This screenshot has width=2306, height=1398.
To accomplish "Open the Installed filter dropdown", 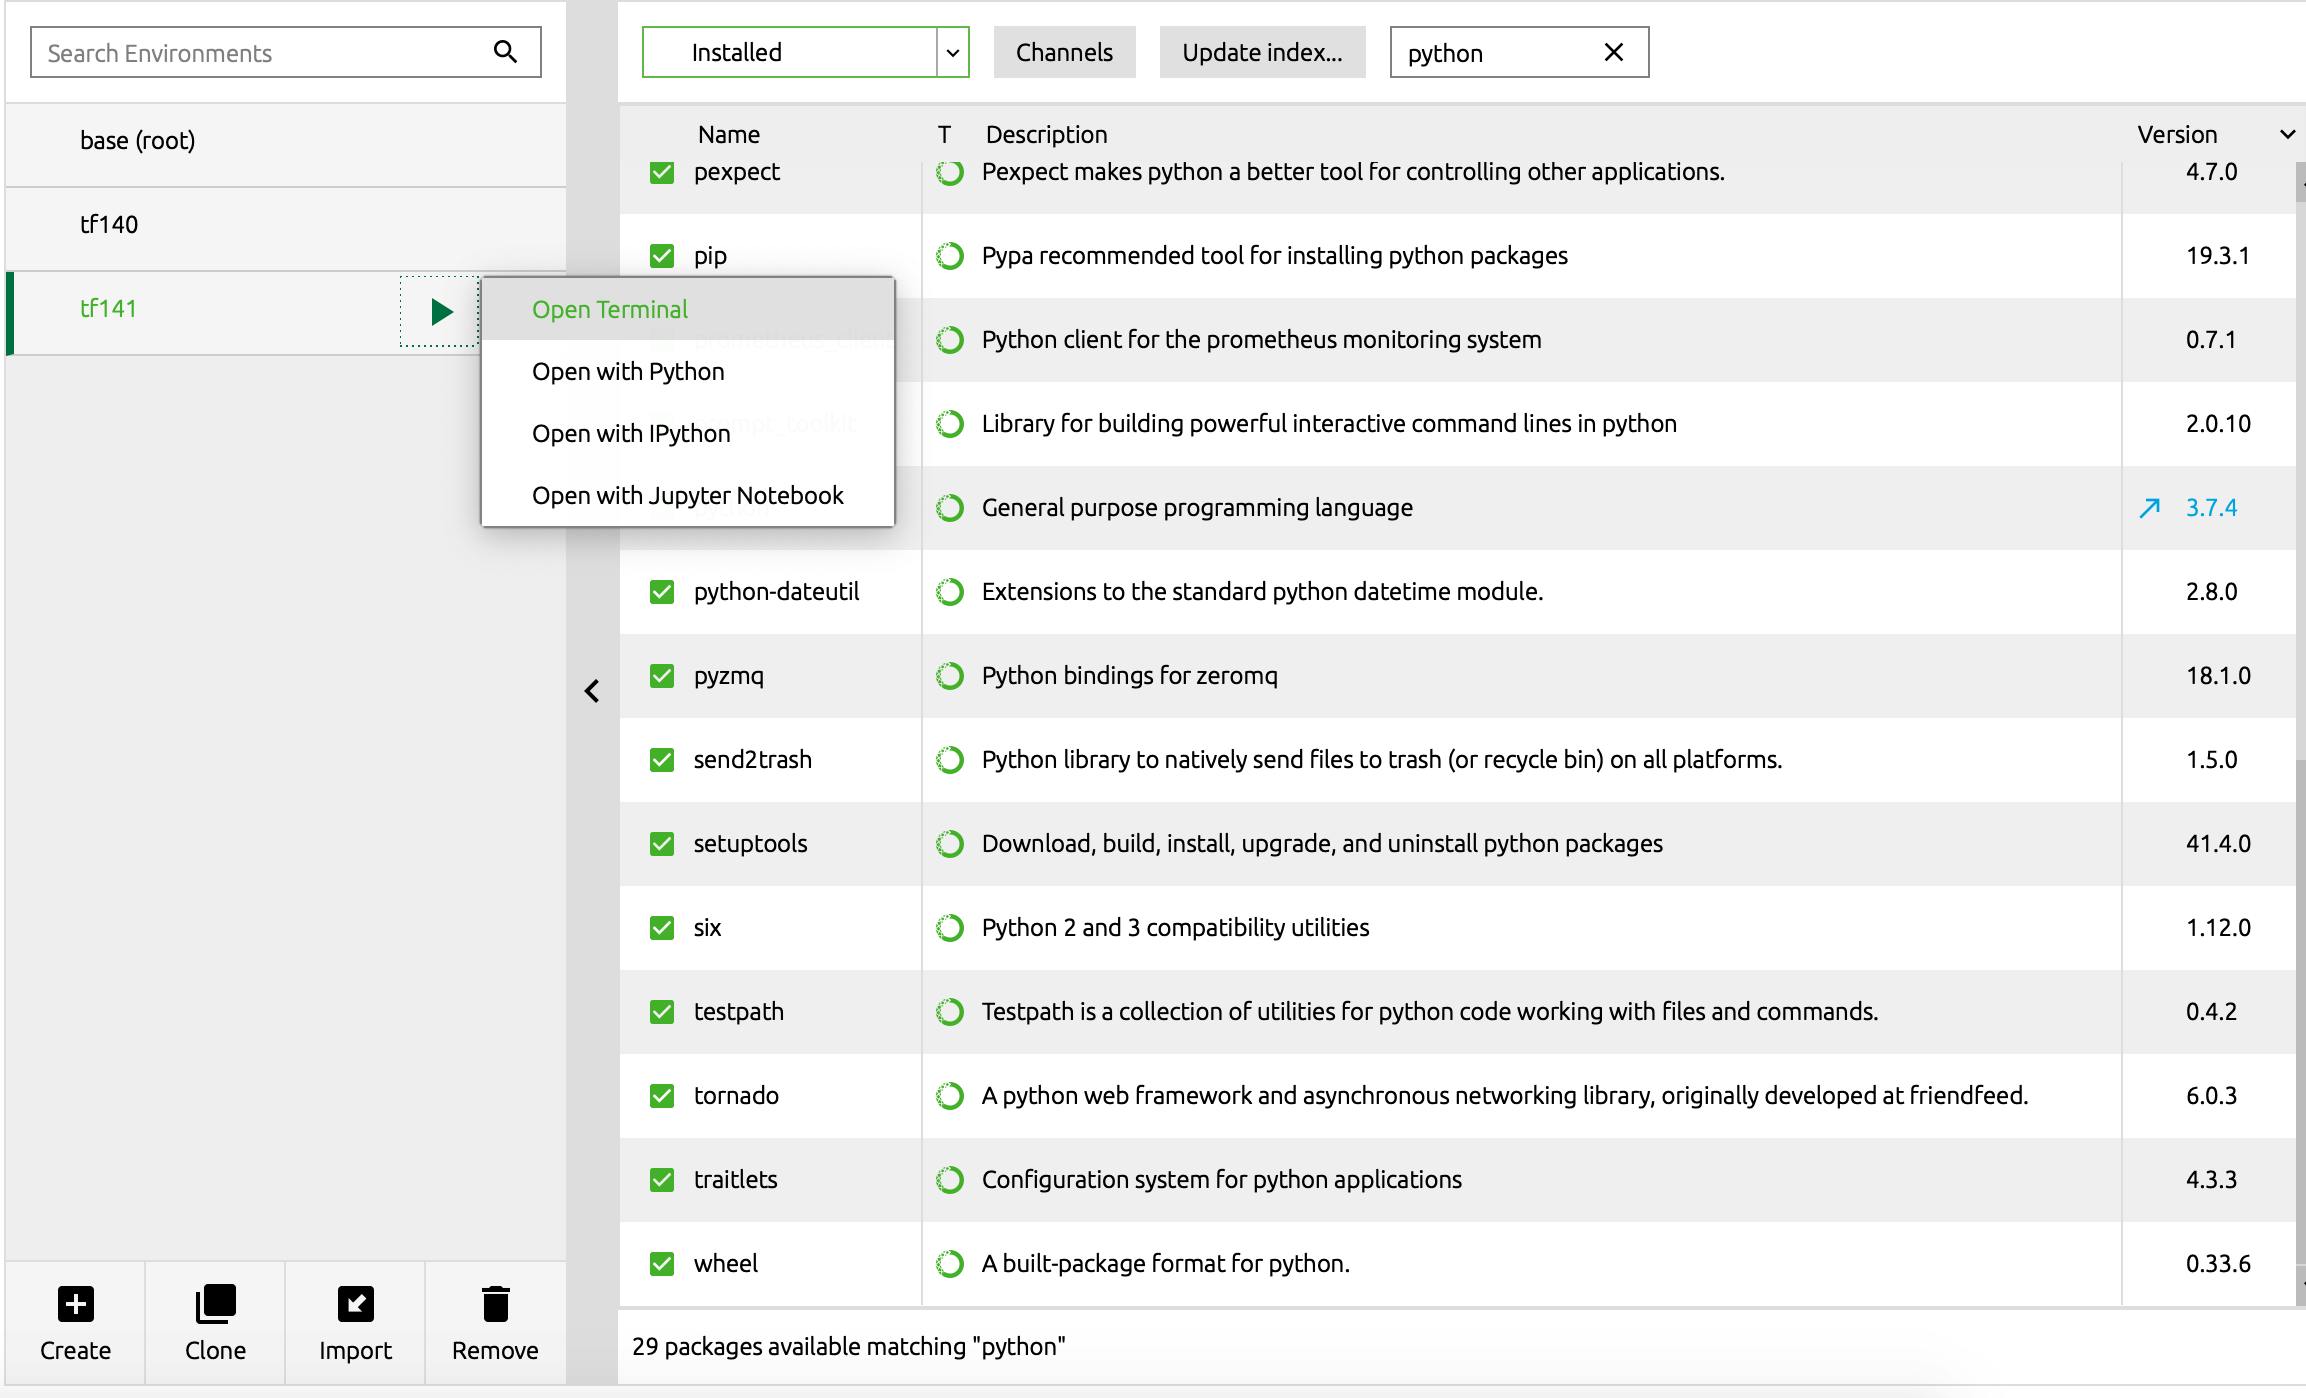I will (952, 52).
